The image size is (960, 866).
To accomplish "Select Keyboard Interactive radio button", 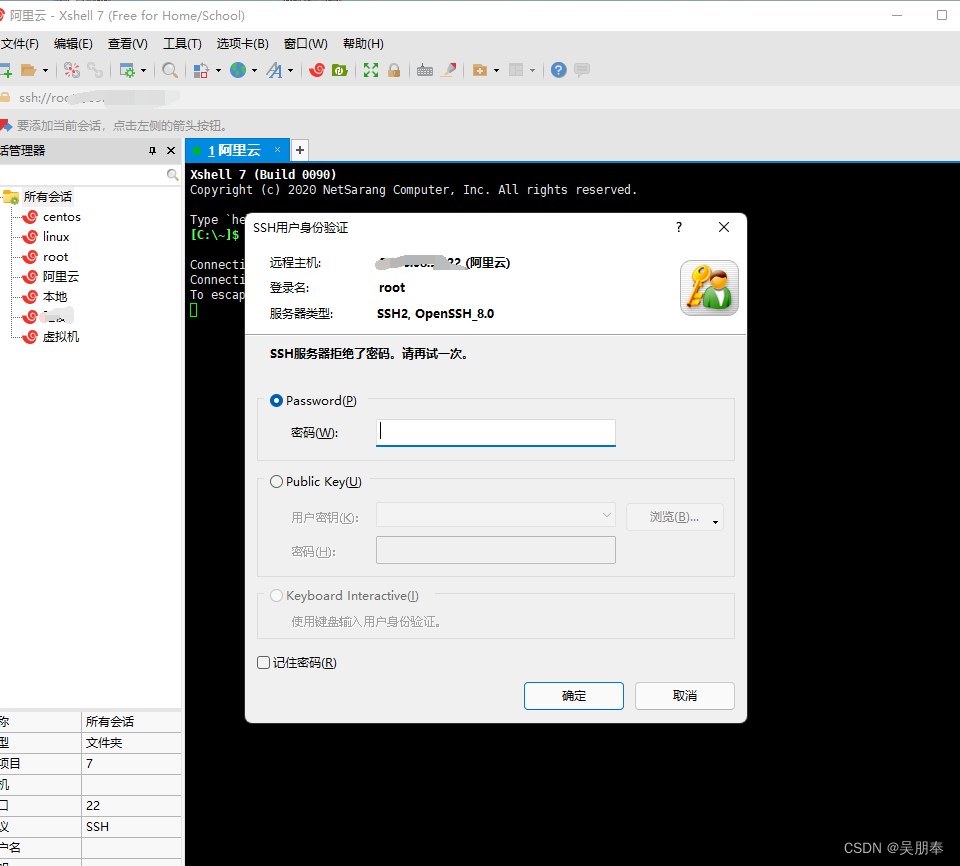I will click(x=276, y=596).
